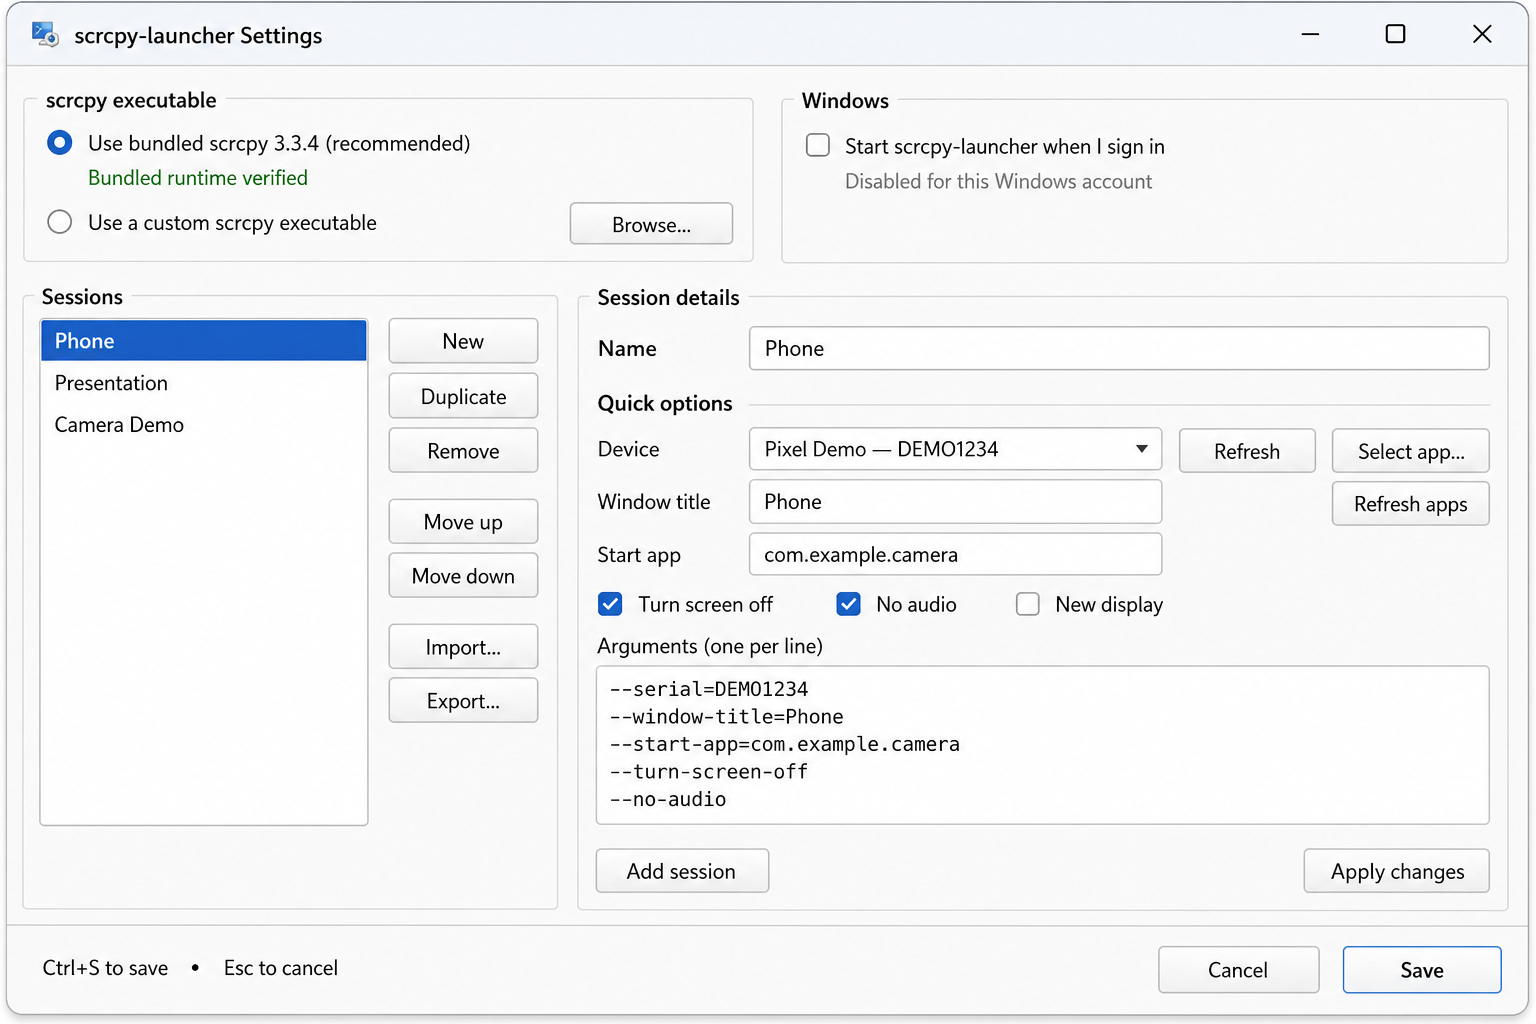The width and height of the screenshot is (1536, 1024).
Task: Click the Refresh apps button
Action: pos(1410,504)
